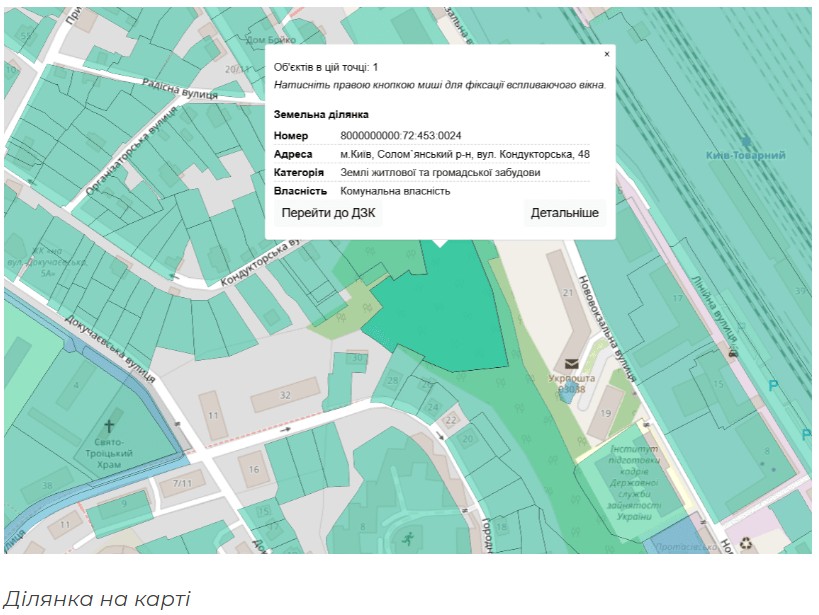The height and width of the screenshot is (615, 819).
Task: Click building 7/11 on the map
Action: pyautogui.click(x=182, y=484)
